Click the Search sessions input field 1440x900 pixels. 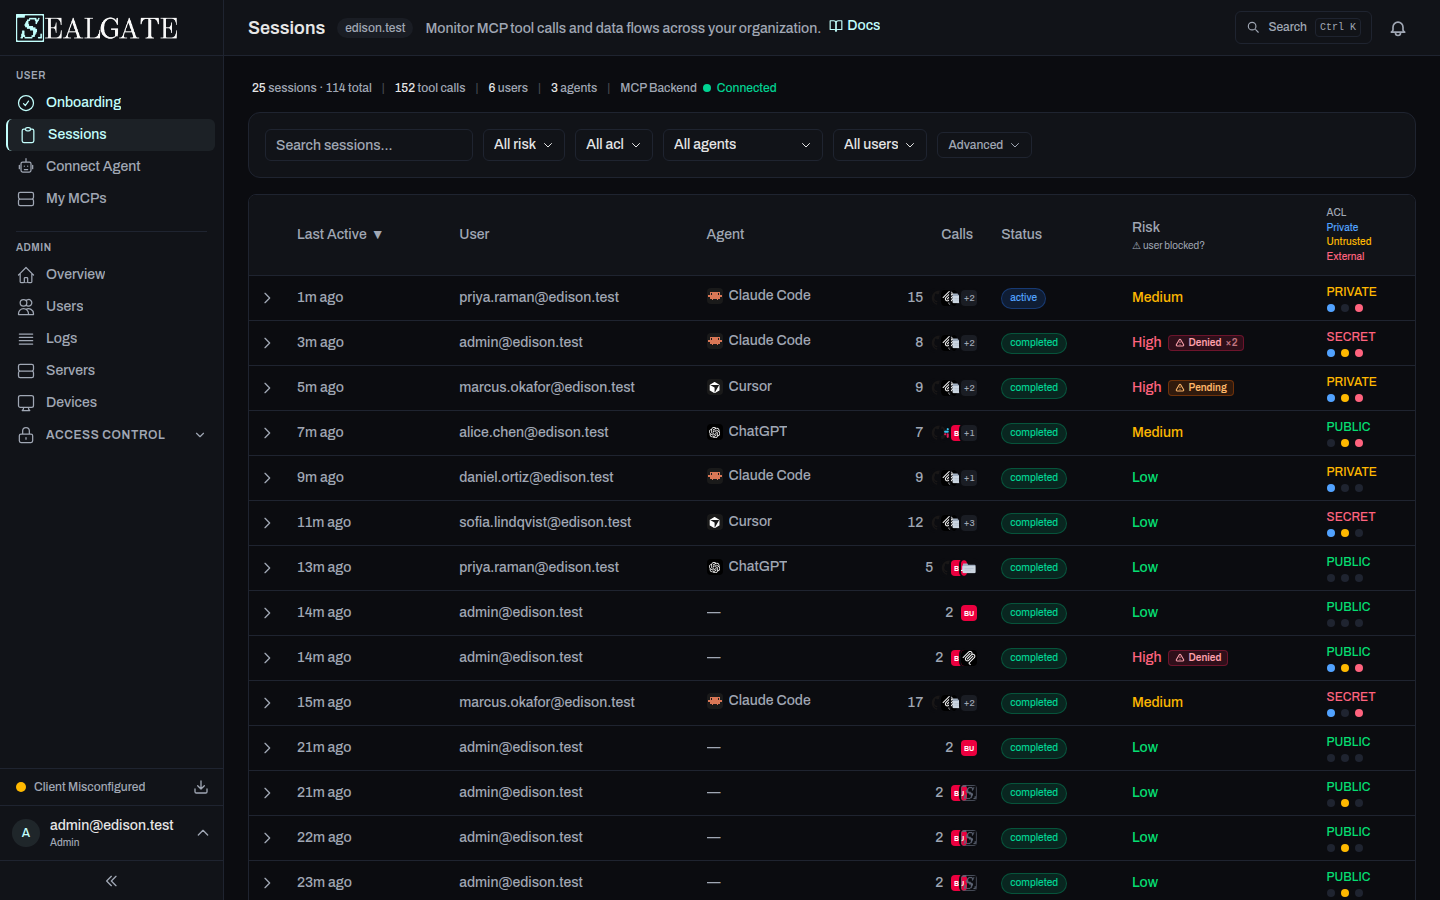pos(369,145)
